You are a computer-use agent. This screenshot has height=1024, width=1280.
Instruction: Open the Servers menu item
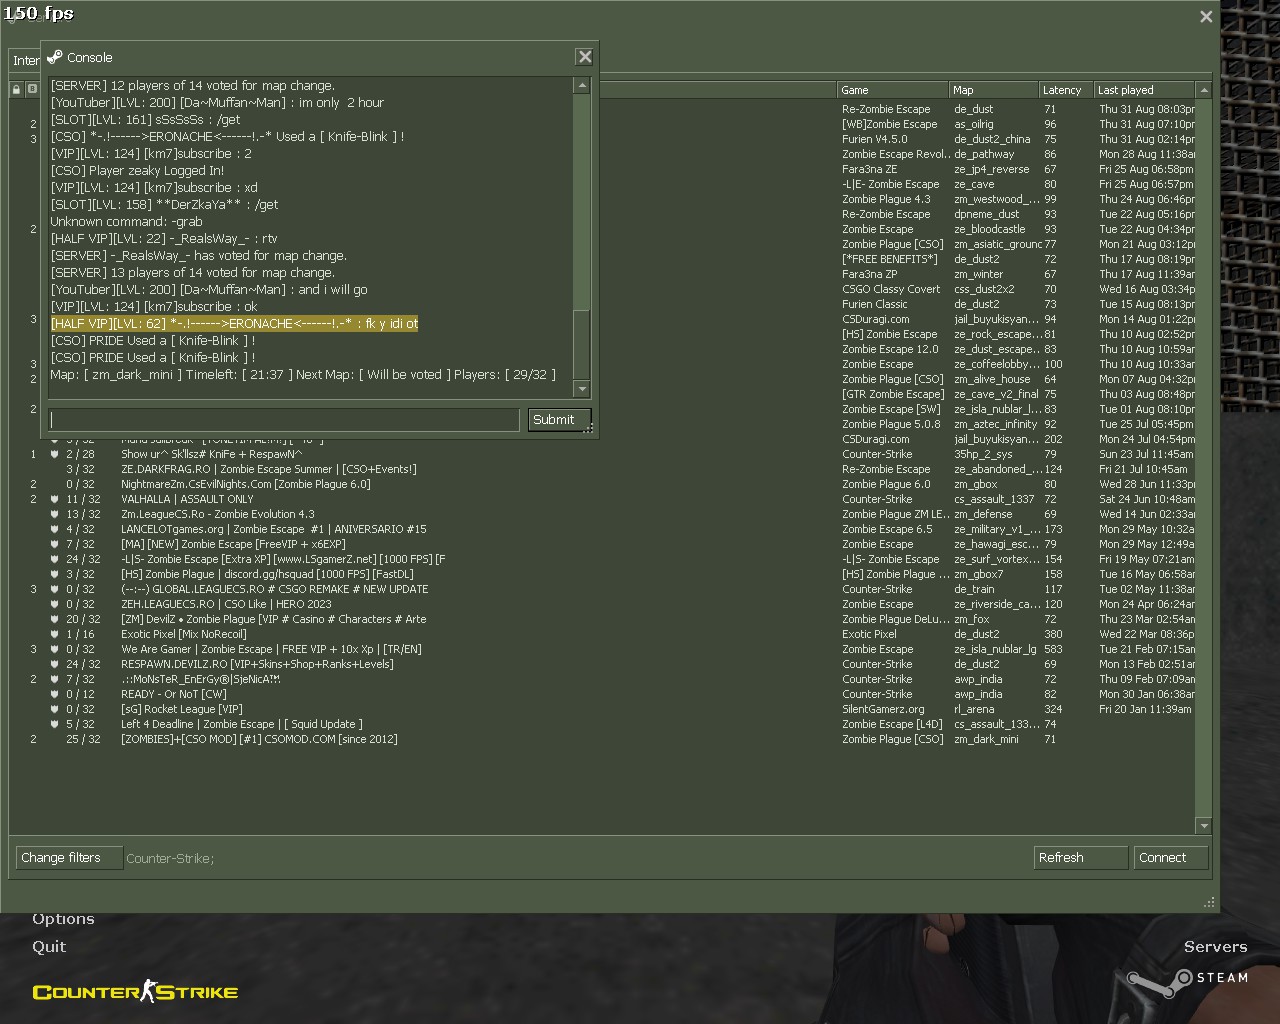click(x=1215, y=946)
